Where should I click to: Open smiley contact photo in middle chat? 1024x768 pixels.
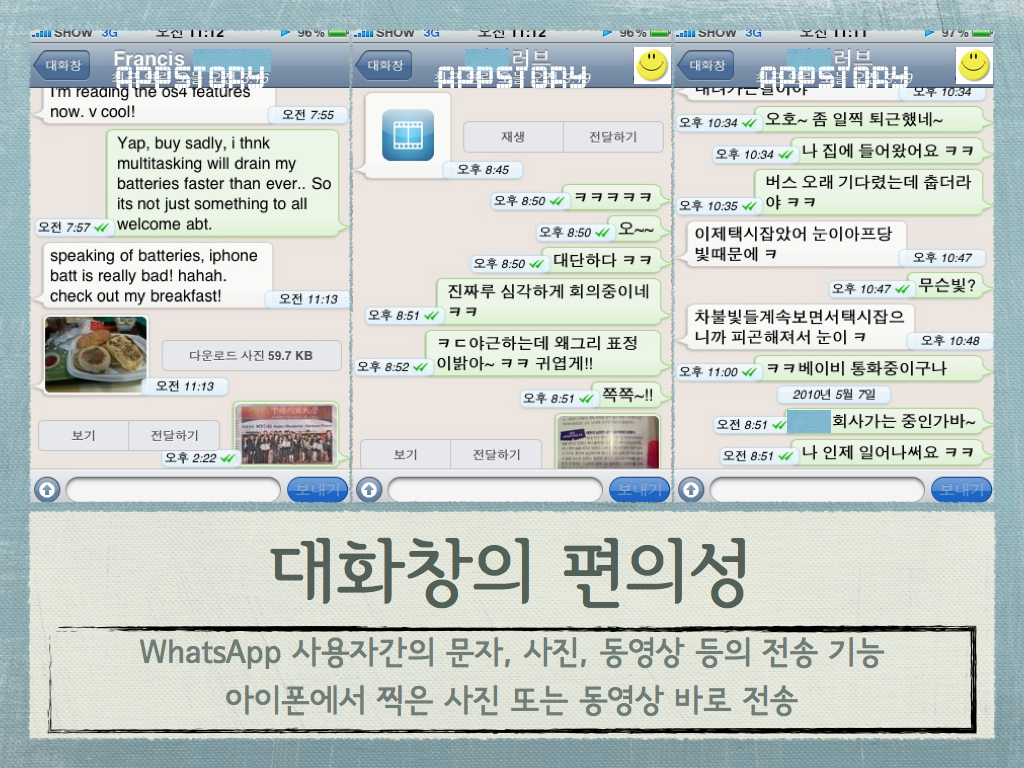[652, 65]
